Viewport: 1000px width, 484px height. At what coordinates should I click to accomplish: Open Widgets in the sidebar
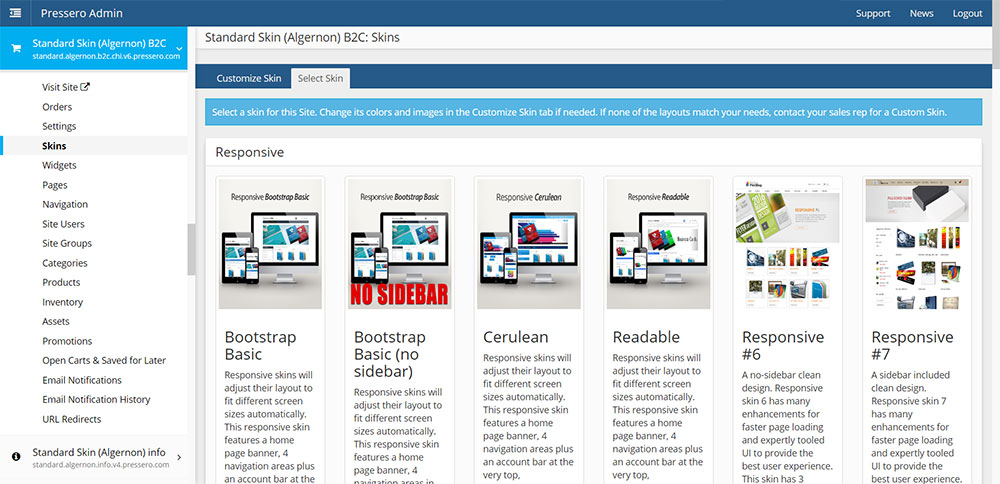pos(59,165)
